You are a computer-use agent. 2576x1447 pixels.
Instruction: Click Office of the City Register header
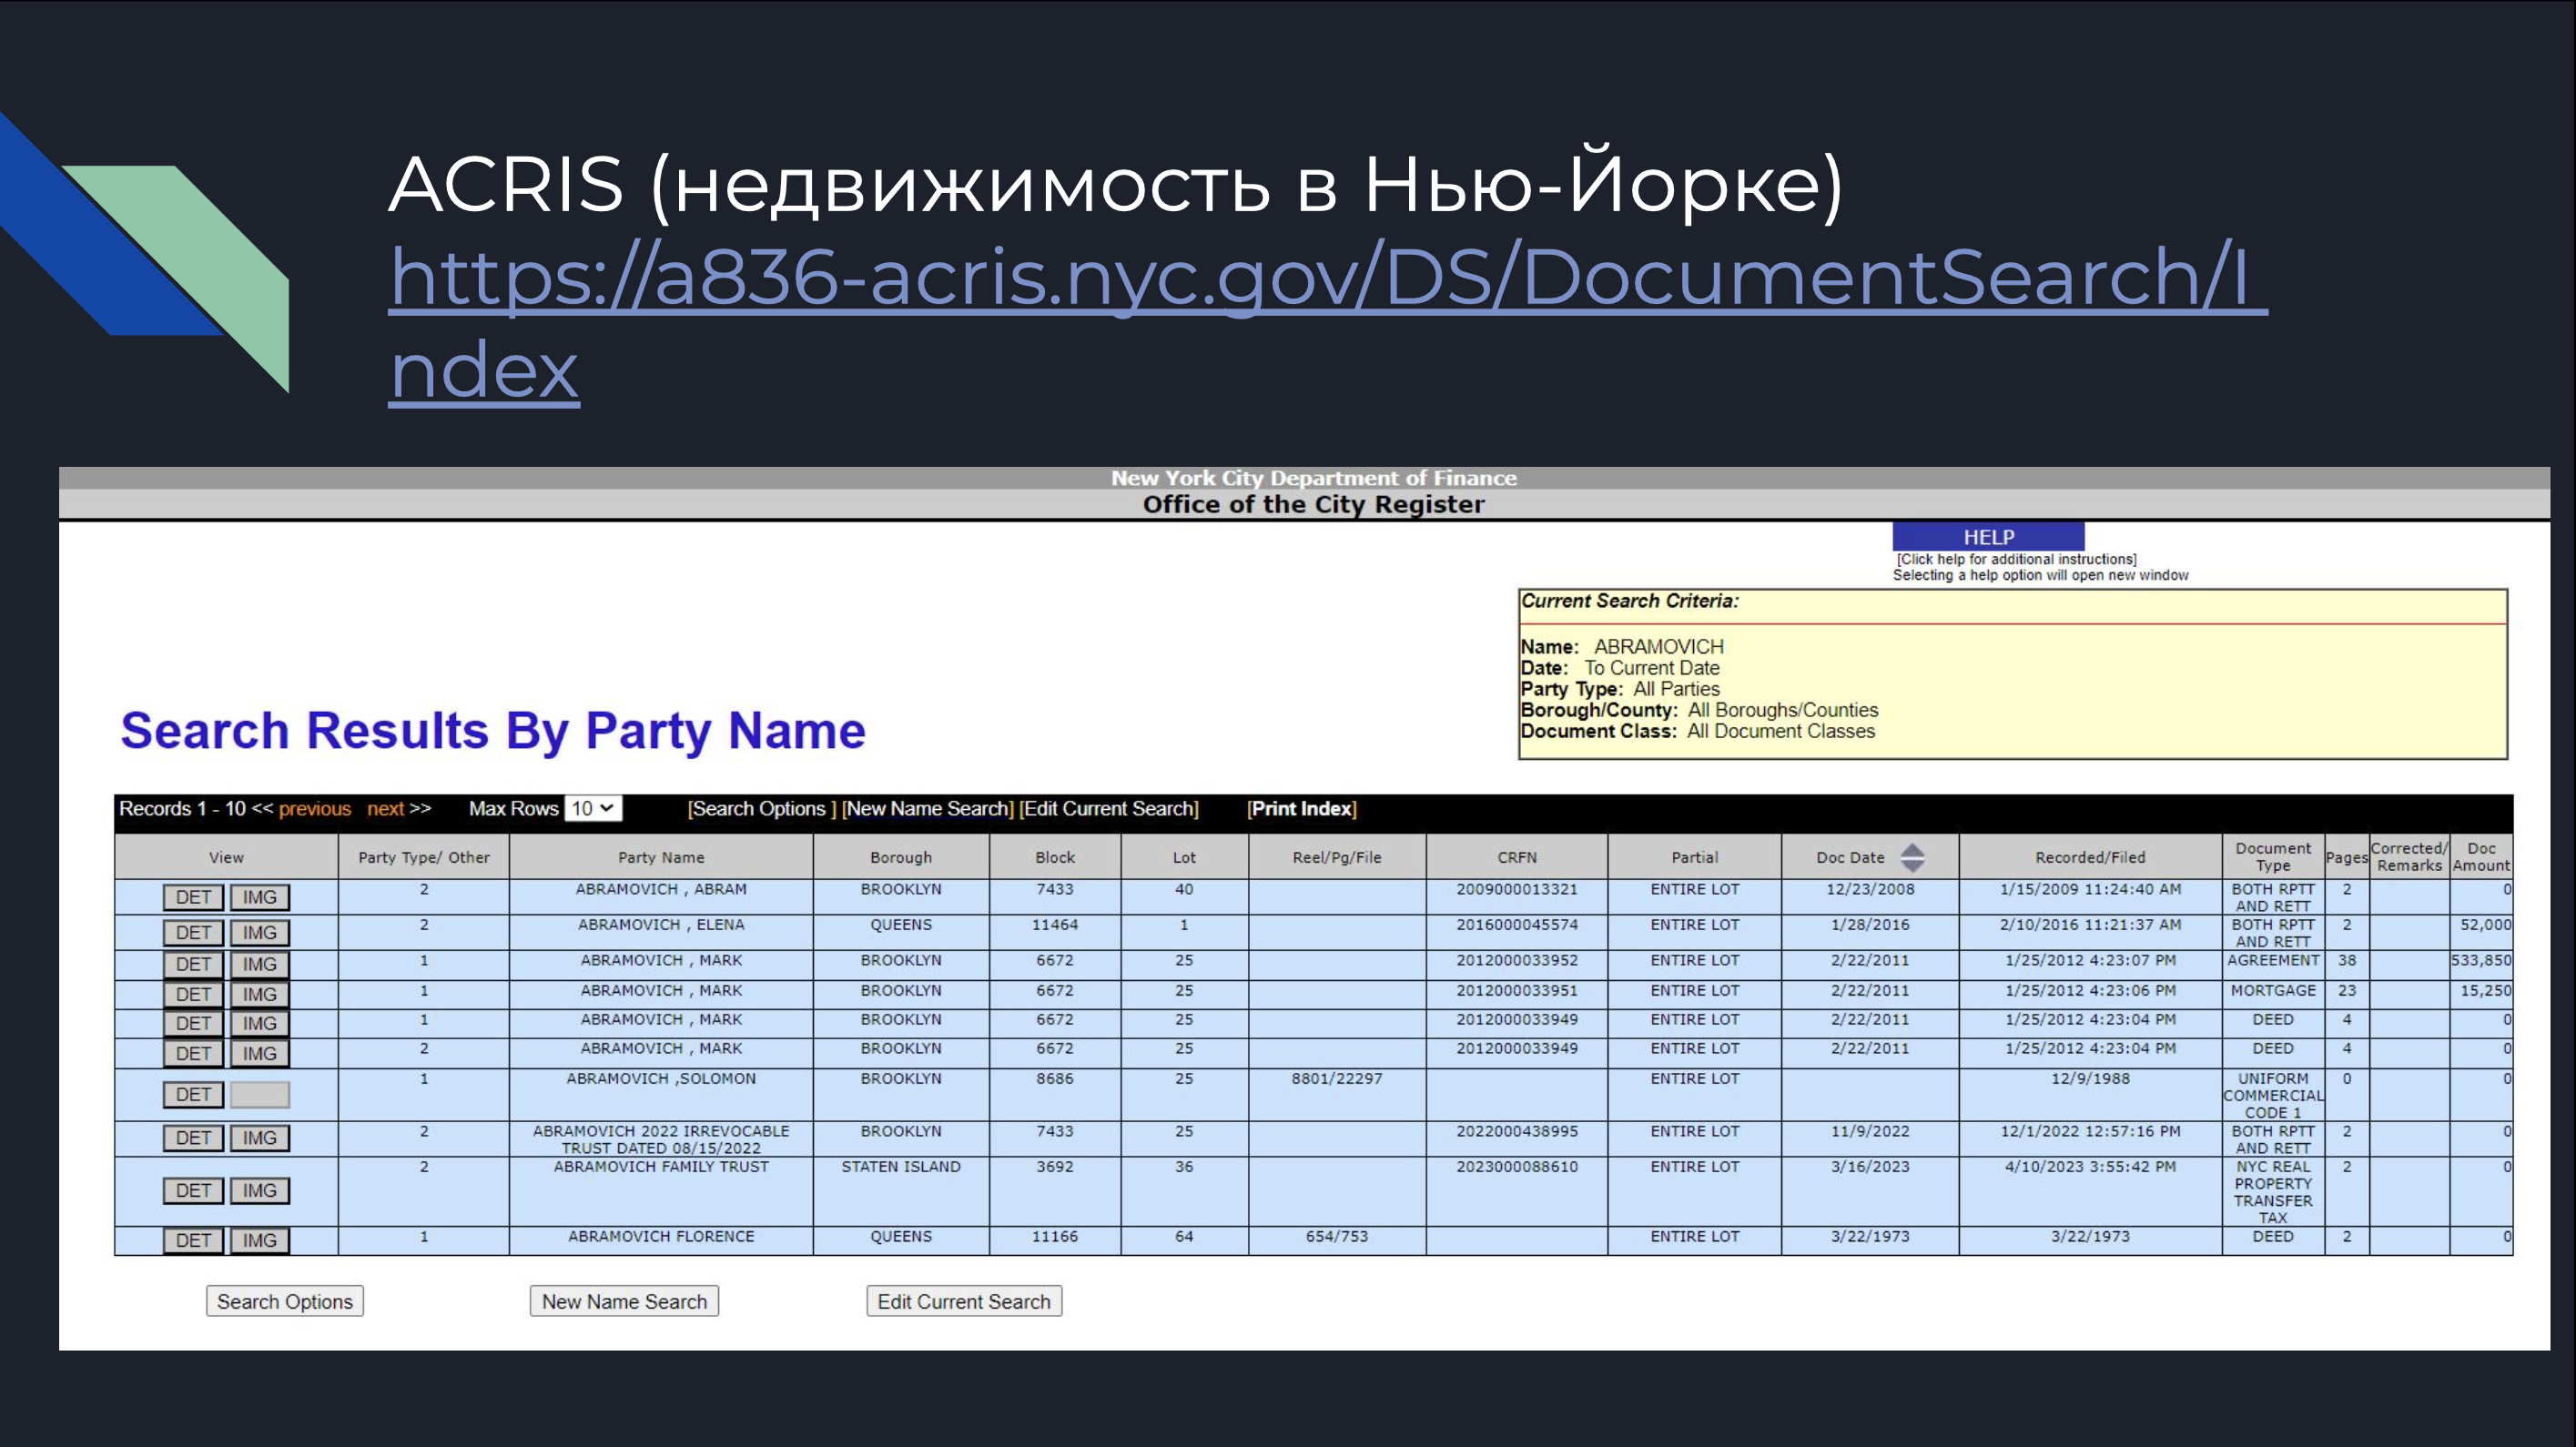click(1313, 504)
